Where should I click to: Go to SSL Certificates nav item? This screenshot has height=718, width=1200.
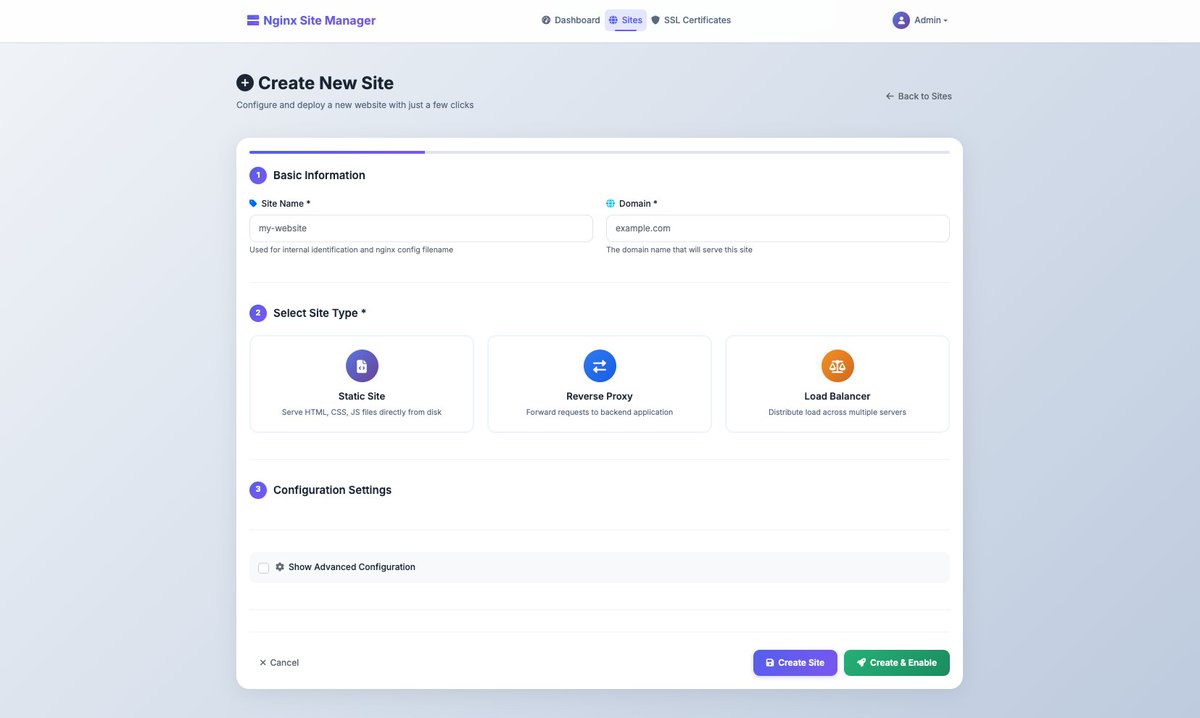691,20
